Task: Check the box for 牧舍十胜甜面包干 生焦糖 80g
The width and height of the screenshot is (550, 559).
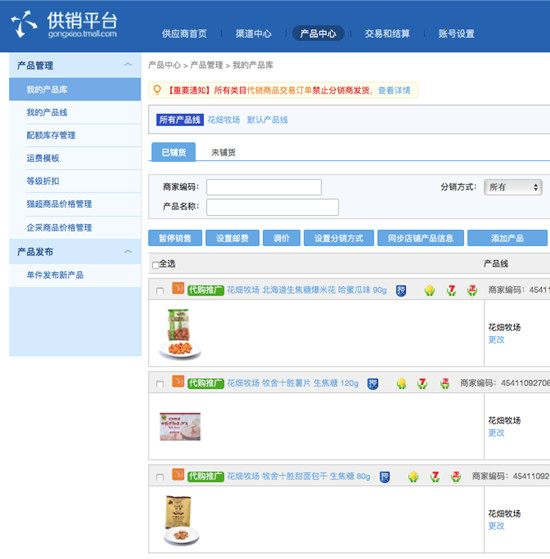Action: click(x=160, y=477)
